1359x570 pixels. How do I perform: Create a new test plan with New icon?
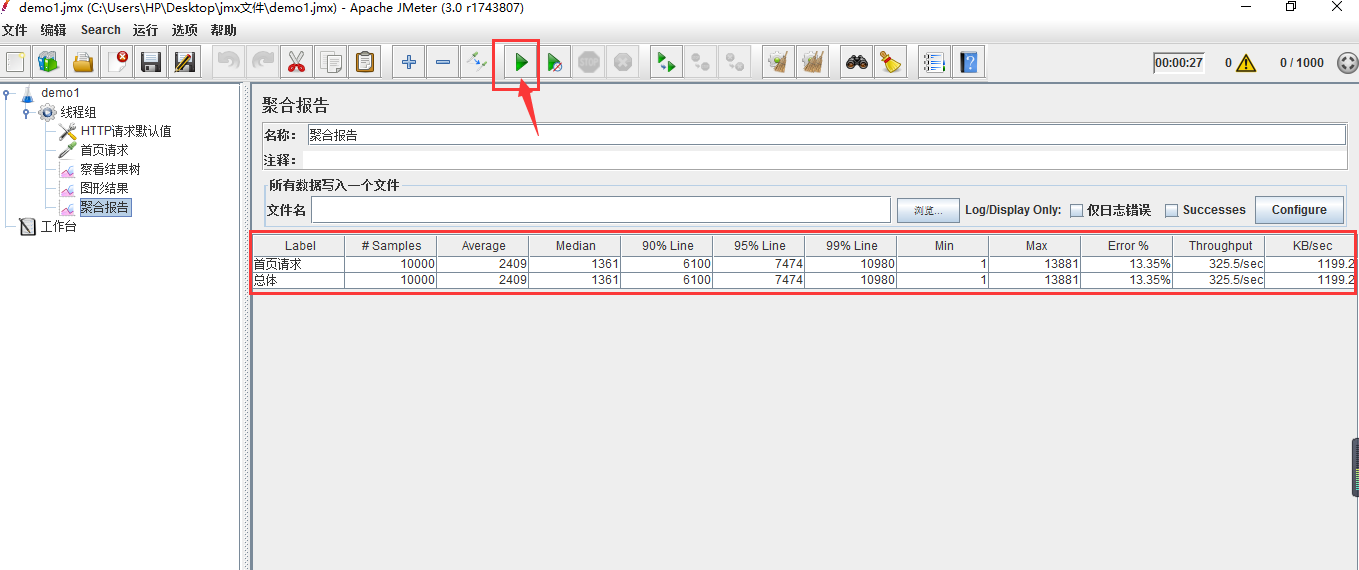[x=15, y=62]
